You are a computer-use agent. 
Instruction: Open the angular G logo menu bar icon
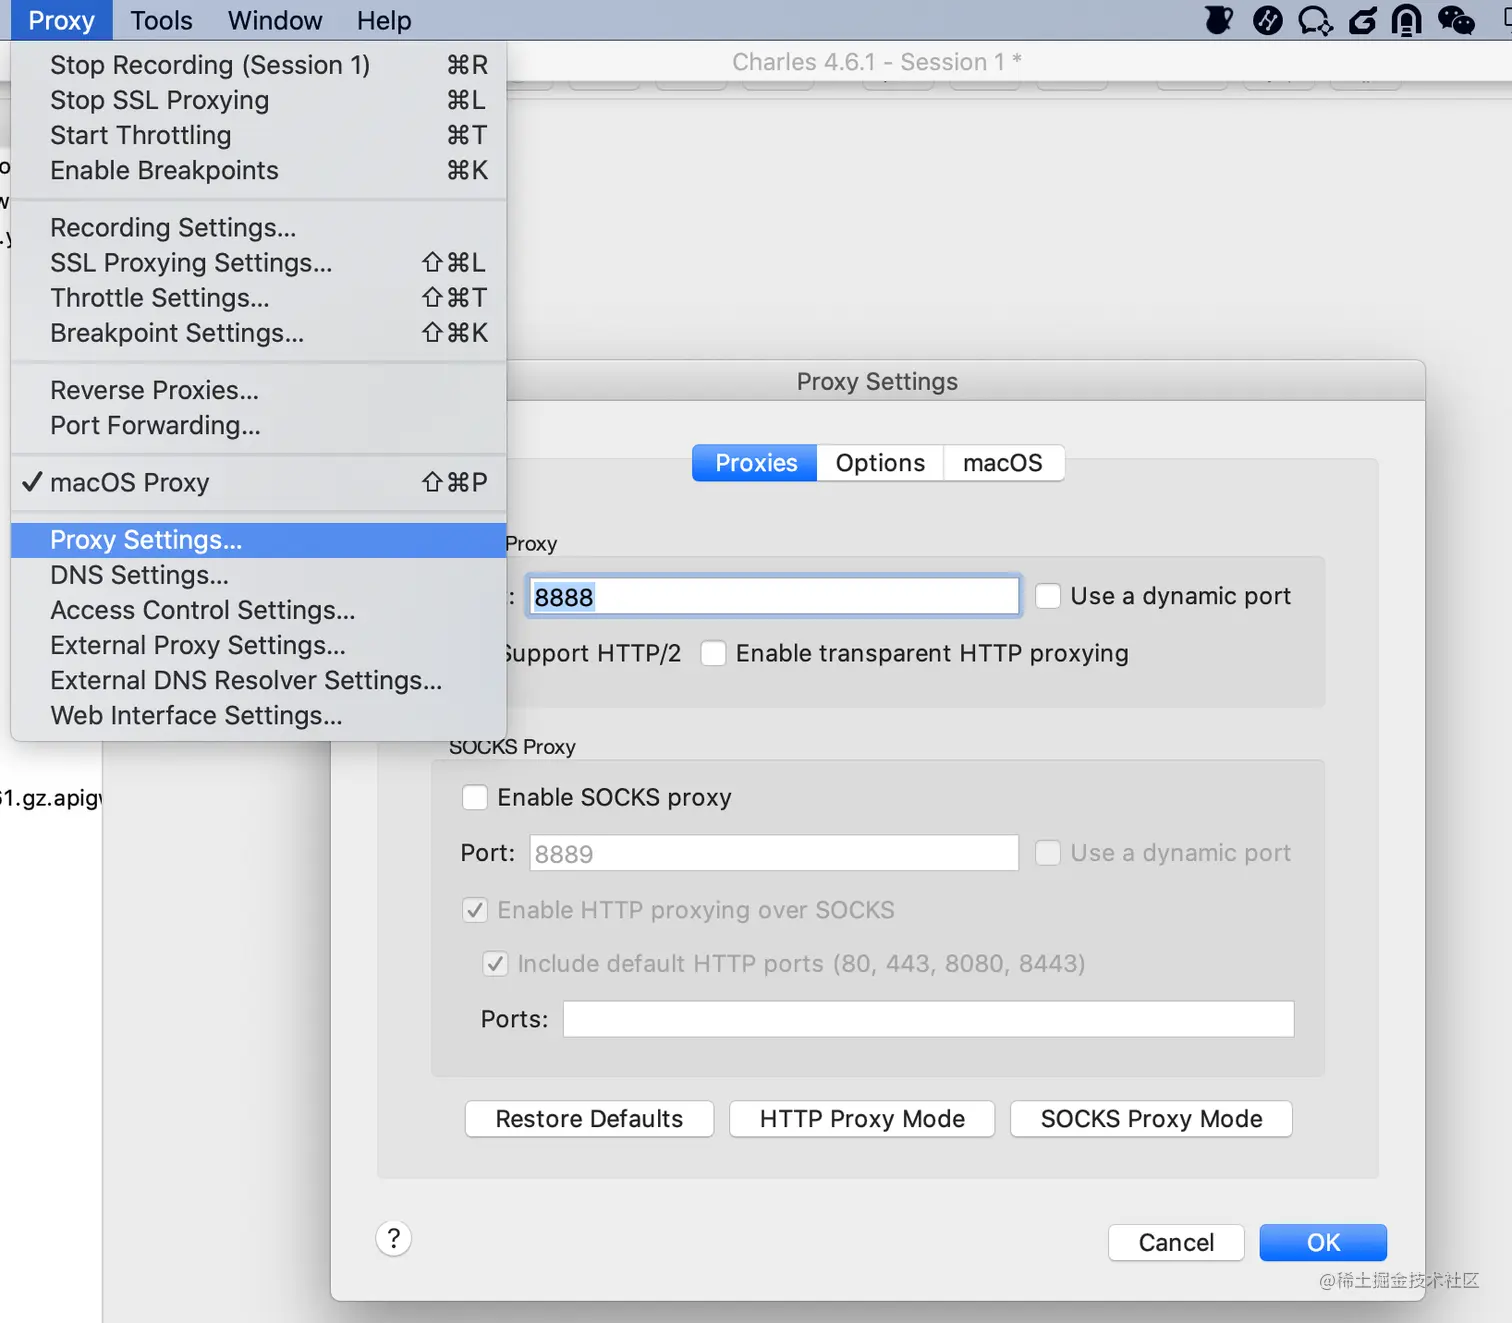coord(1363,20)
